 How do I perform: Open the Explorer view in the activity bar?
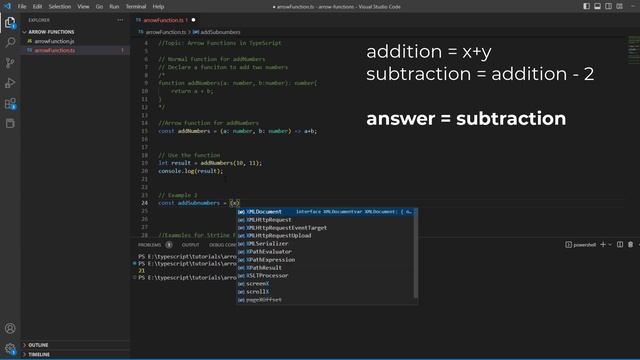(x=10, y=22)
